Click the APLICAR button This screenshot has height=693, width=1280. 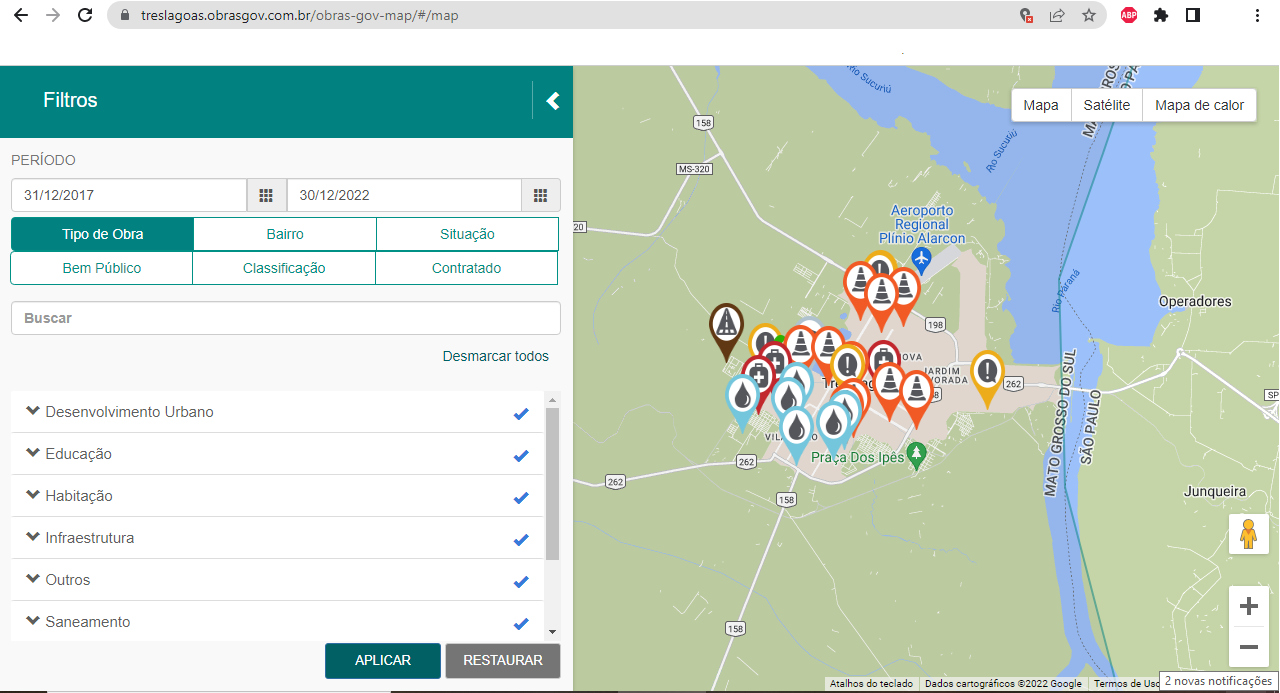point(383,660)
